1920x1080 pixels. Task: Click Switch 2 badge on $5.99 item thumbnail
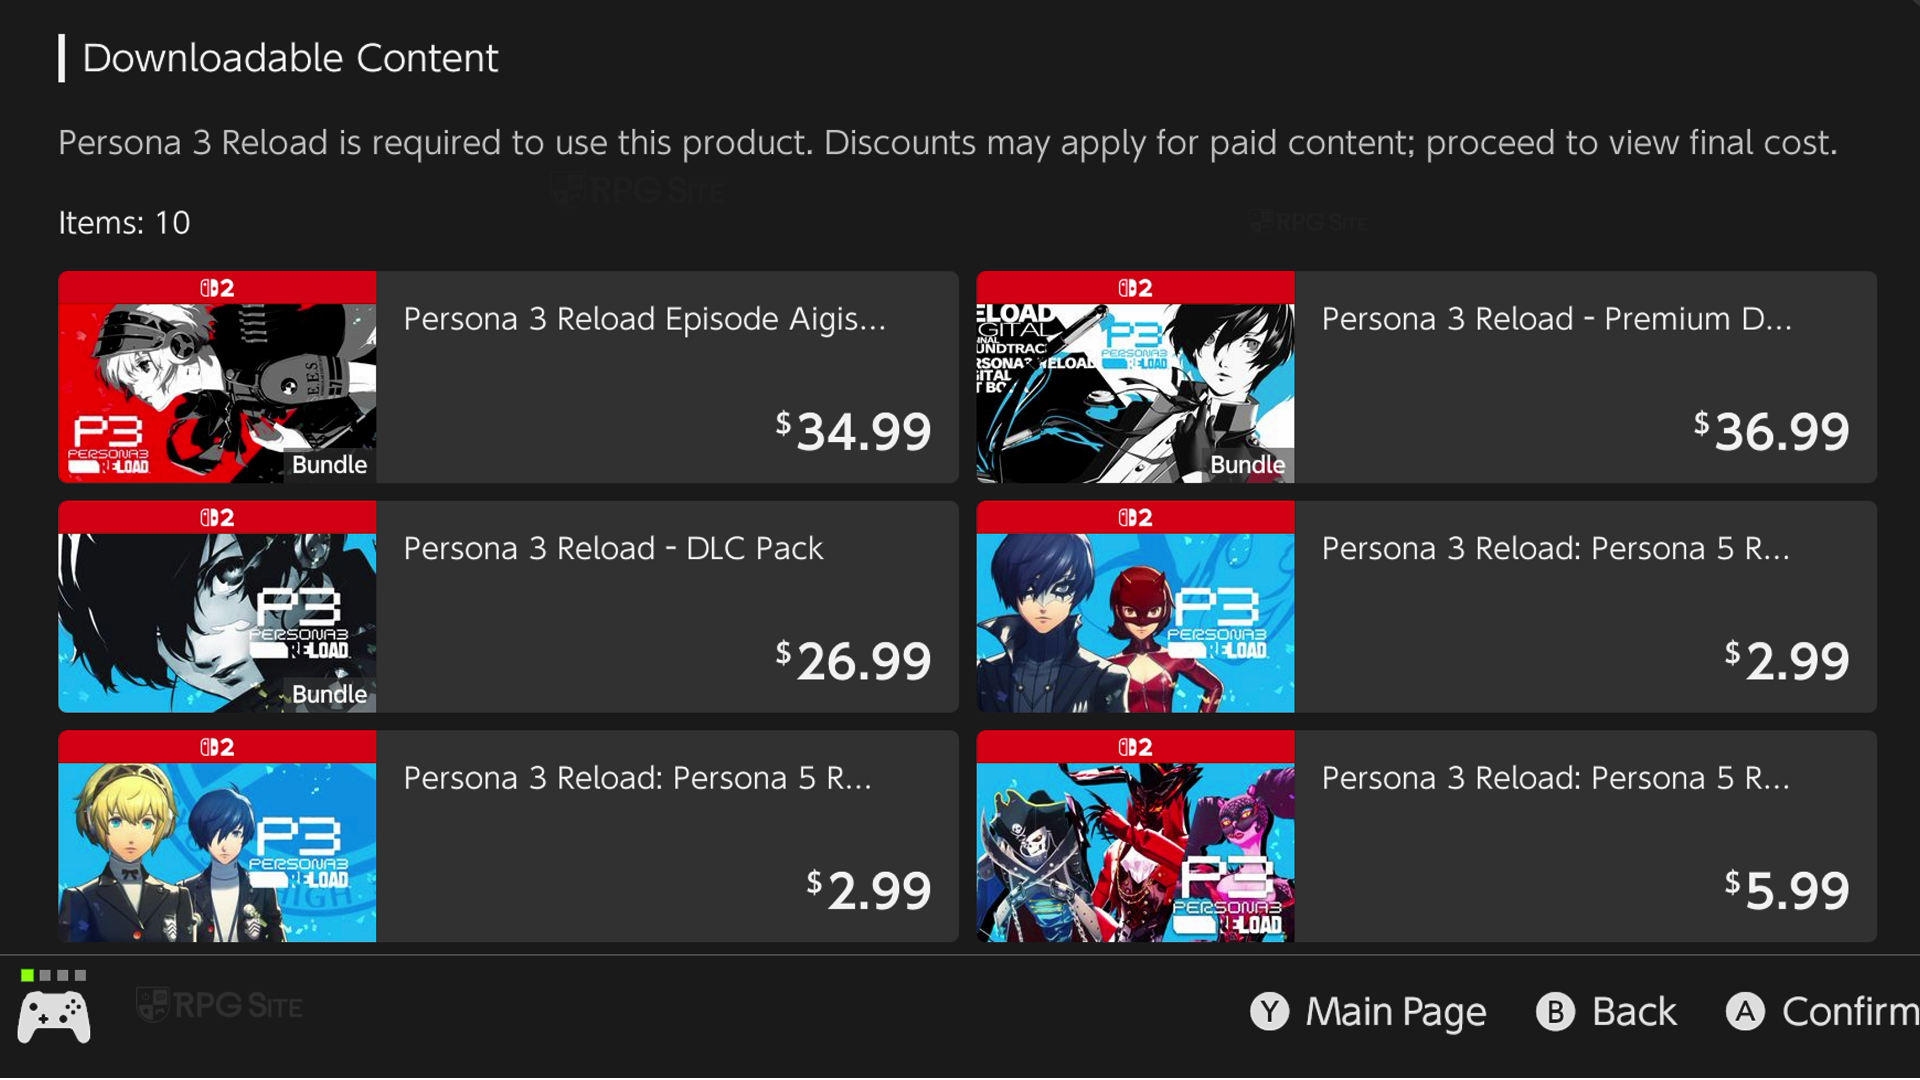point(1135,748)
